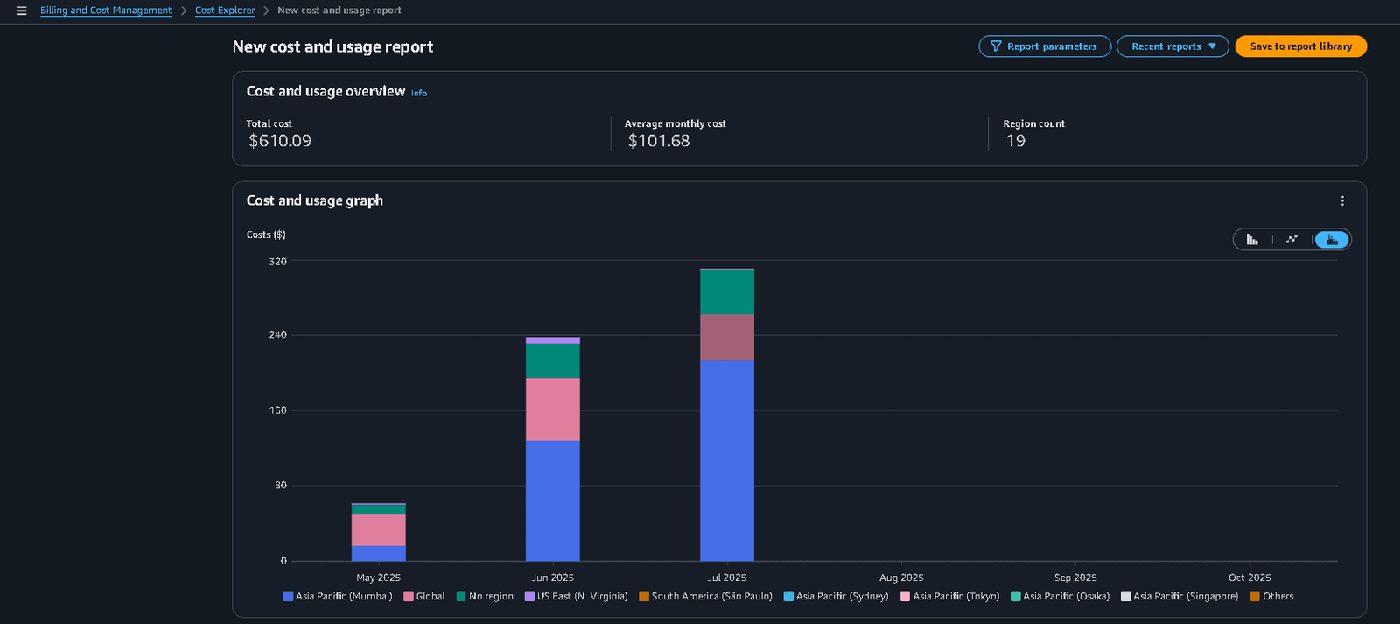Switch to grouped bar chart view
The height and width of the screenshot is (624, 1400).
click(1252, 239)
